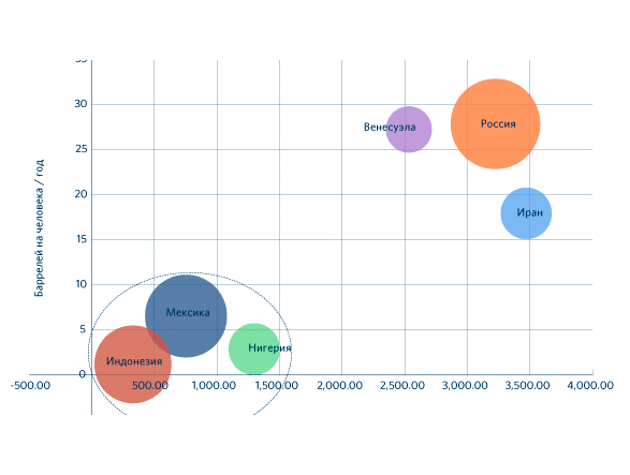Screen dimensions: 630x475
Task: Click the 1,500.00 horizontal axis label
Action: tap(276, 385)
